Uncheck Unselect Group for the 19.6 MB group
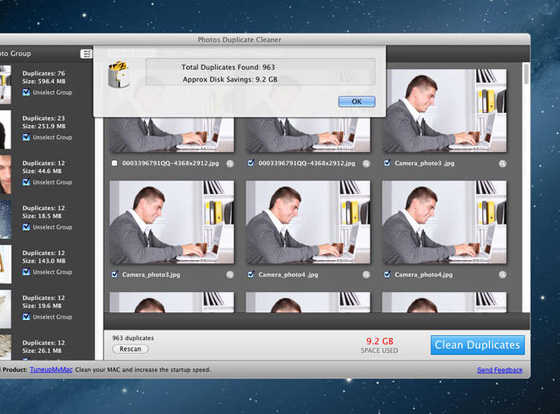560x414 pixels. click(26, 317)
